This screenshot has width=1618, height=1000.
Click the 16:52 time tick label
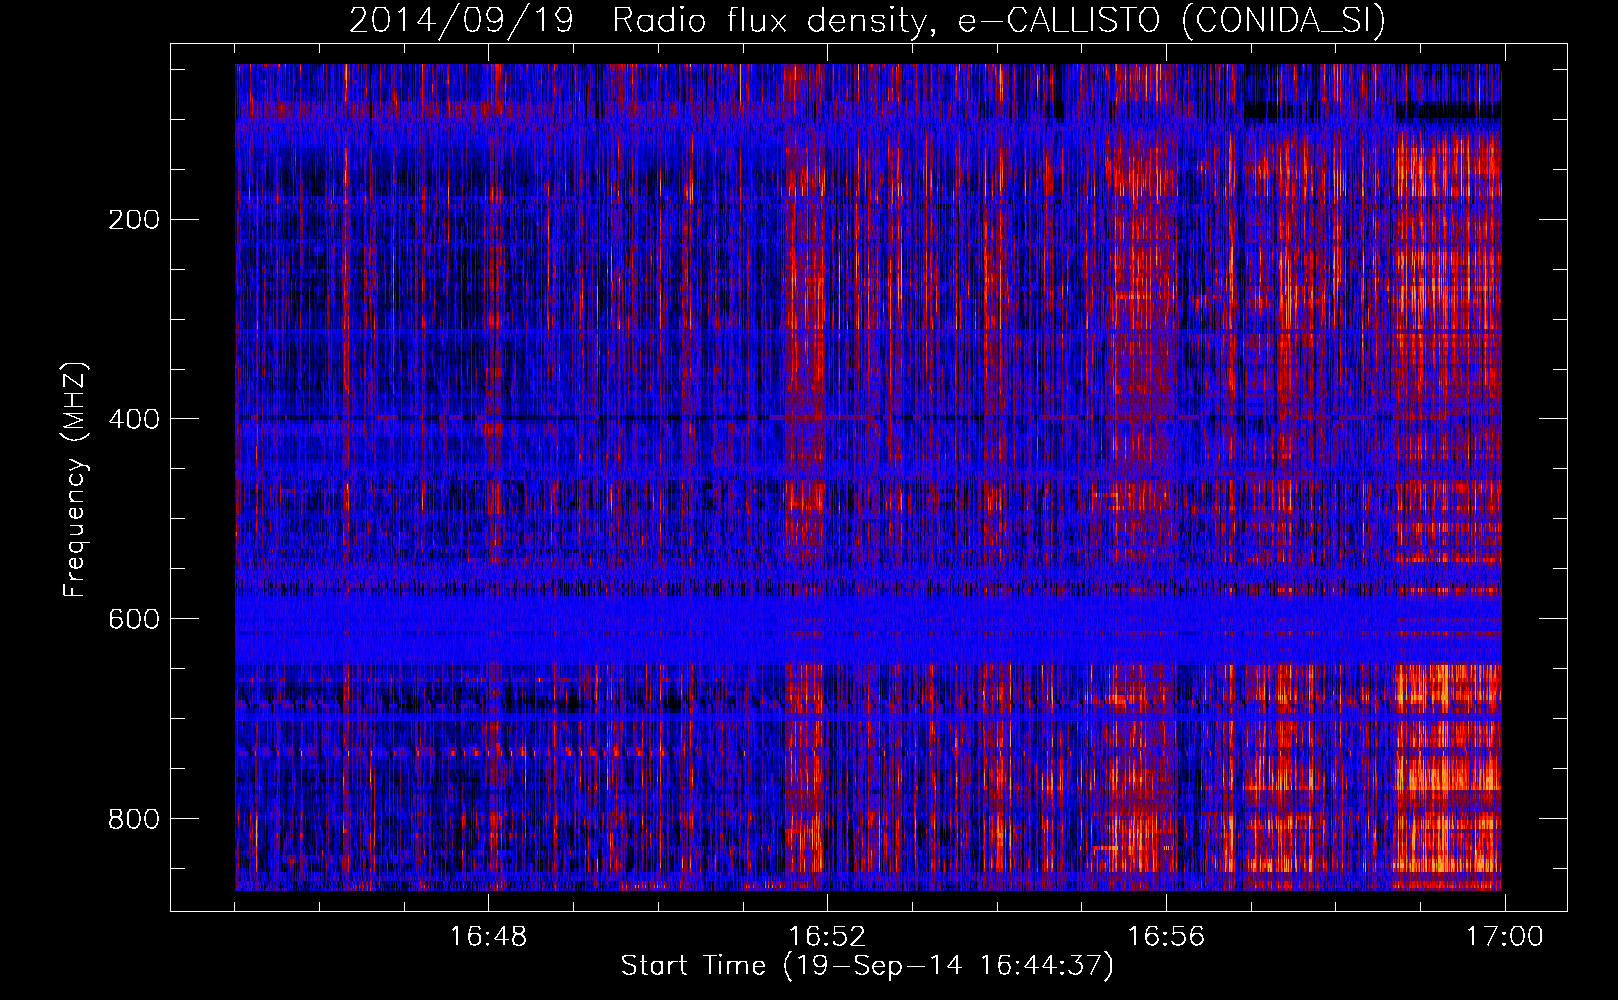coord(827,937)
